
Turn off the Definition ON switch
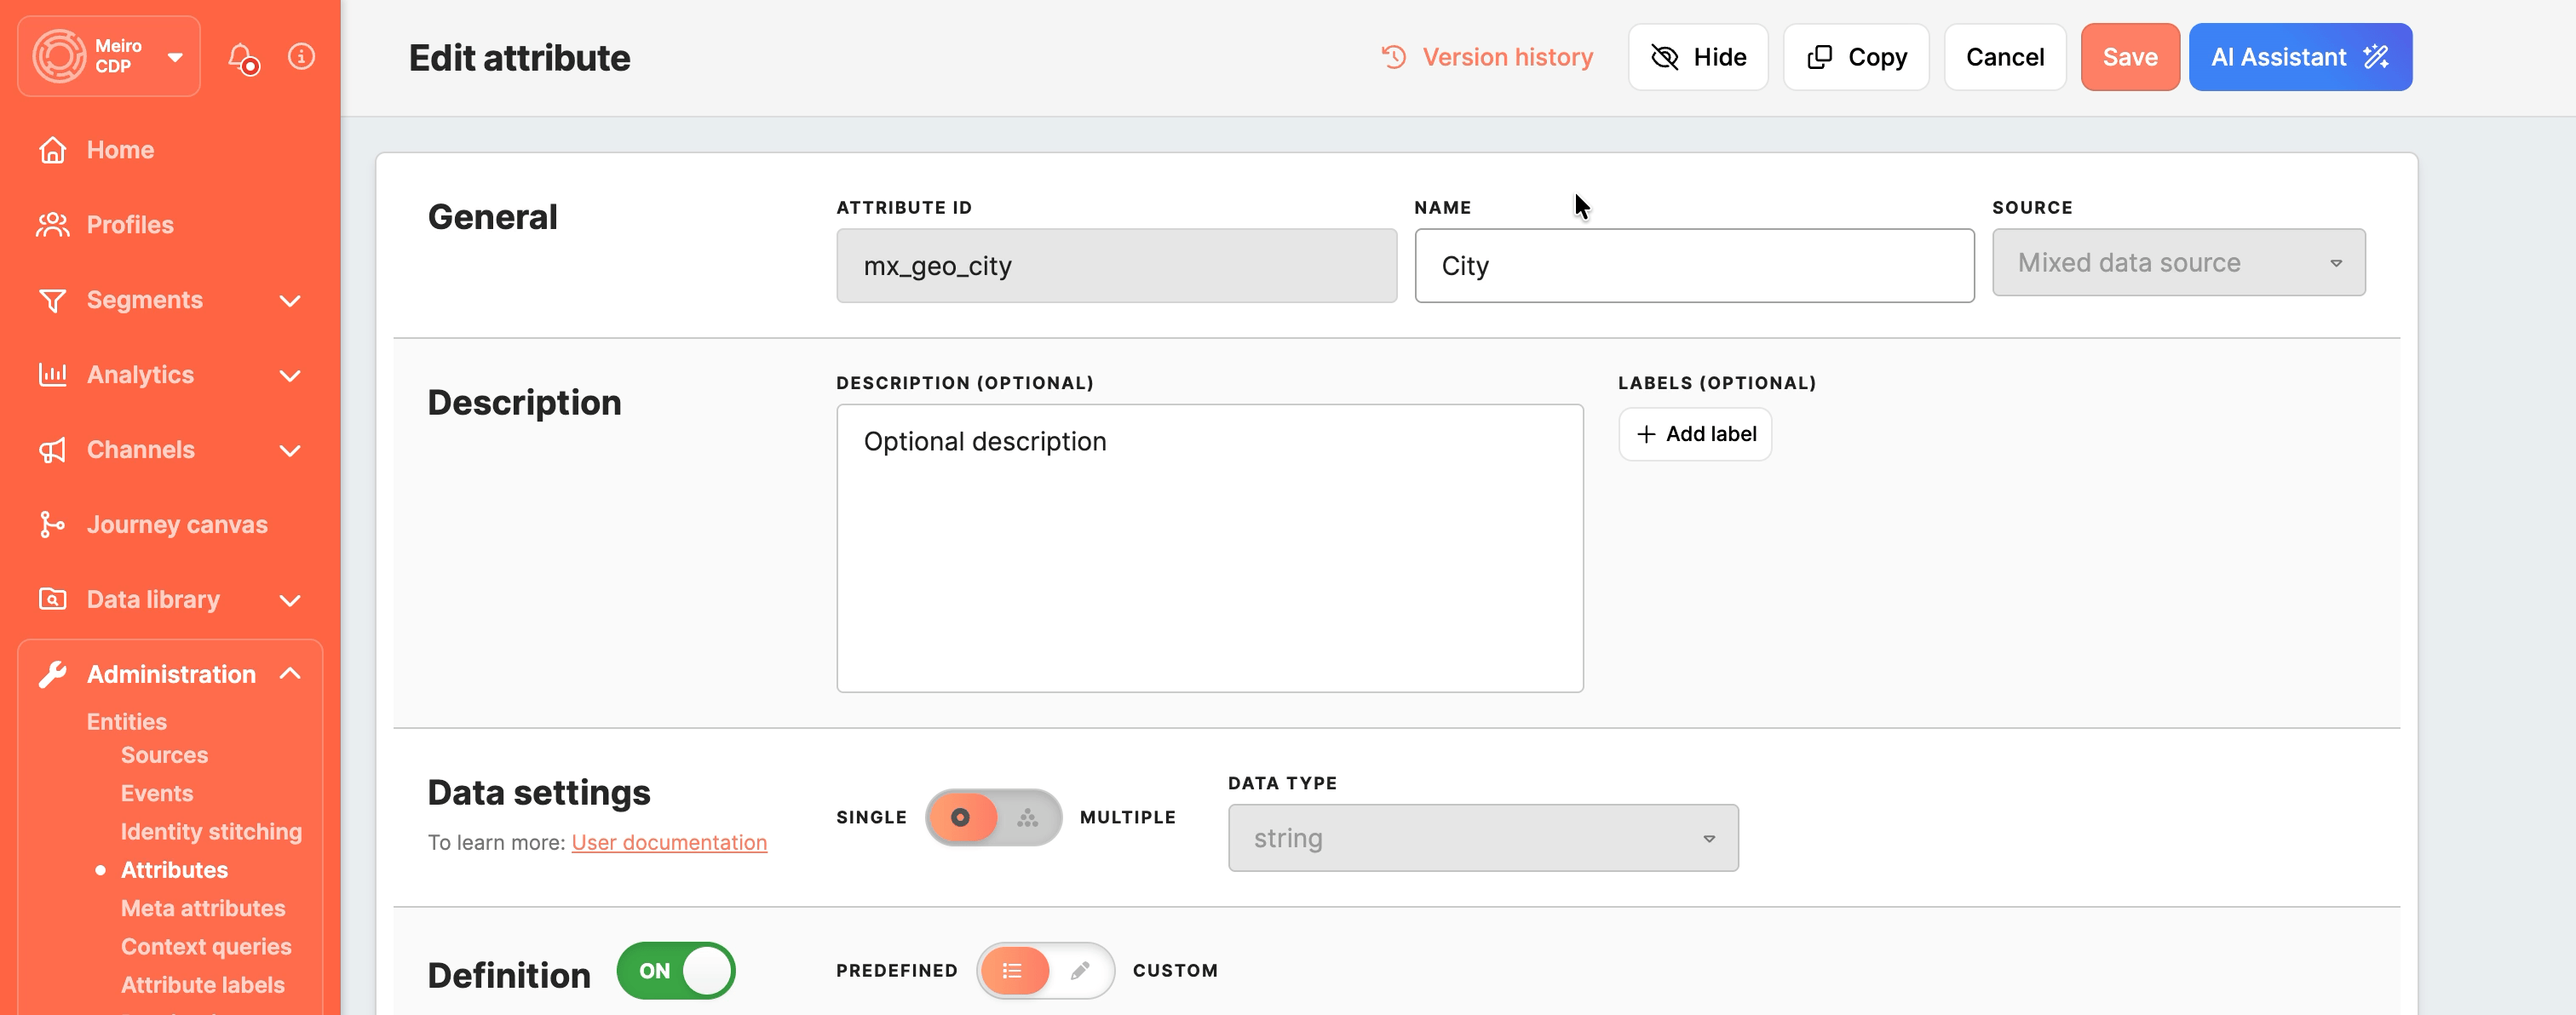(676, 971)
